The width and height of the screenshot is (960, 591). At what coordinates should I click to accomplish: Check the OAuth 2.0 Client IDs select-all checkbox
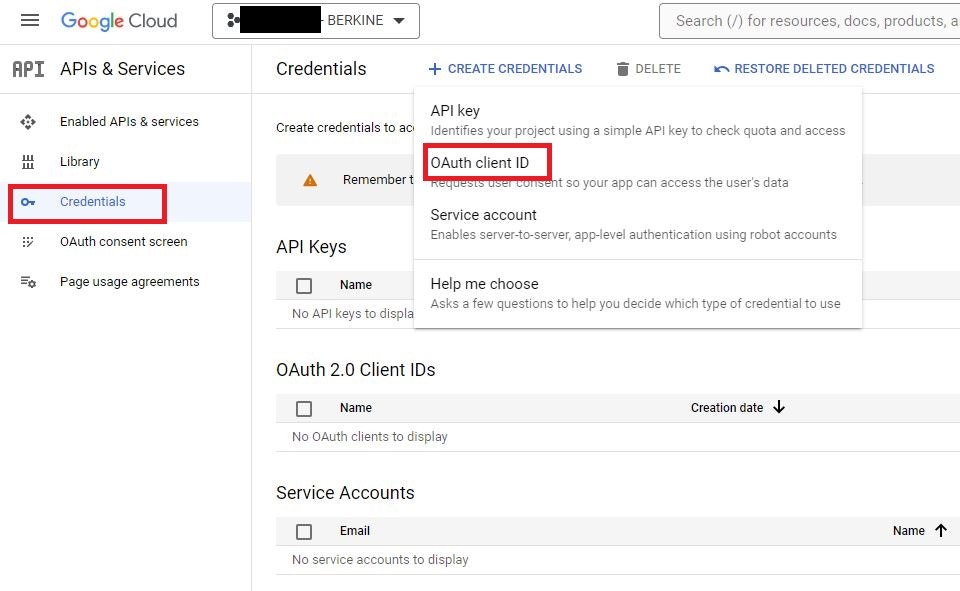[x=304, y=408]
